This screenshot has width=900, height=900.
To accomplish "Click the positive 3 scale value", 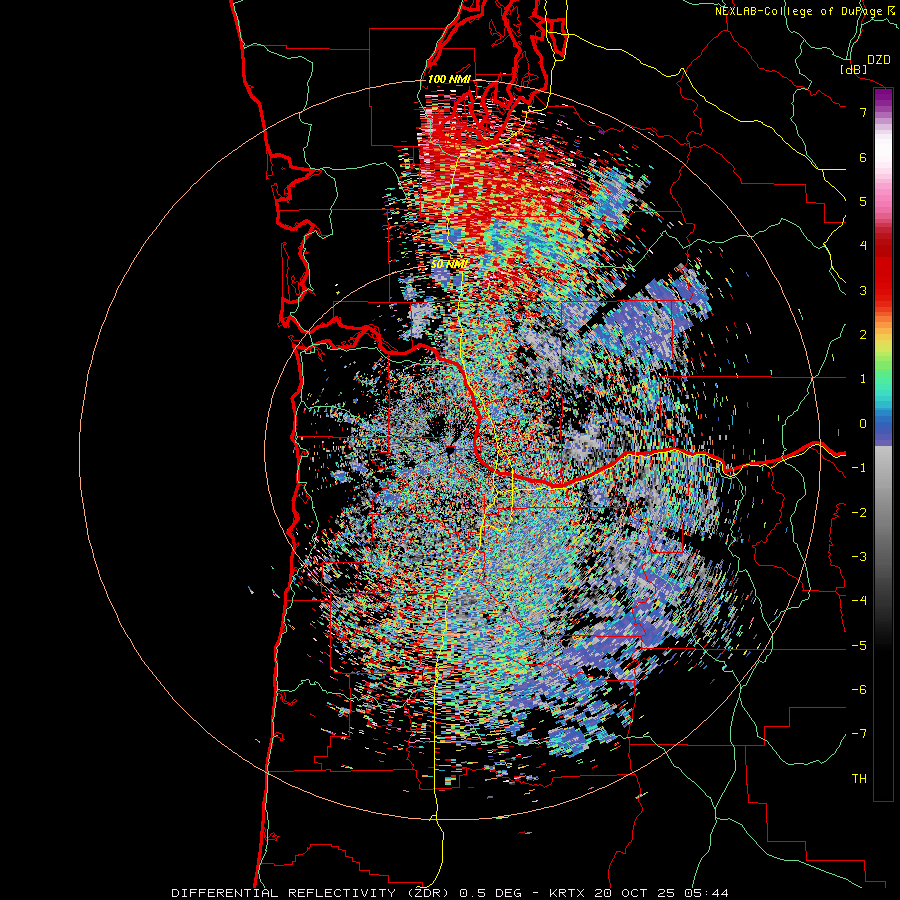I will pyautogui.click(x=863, y=290).
